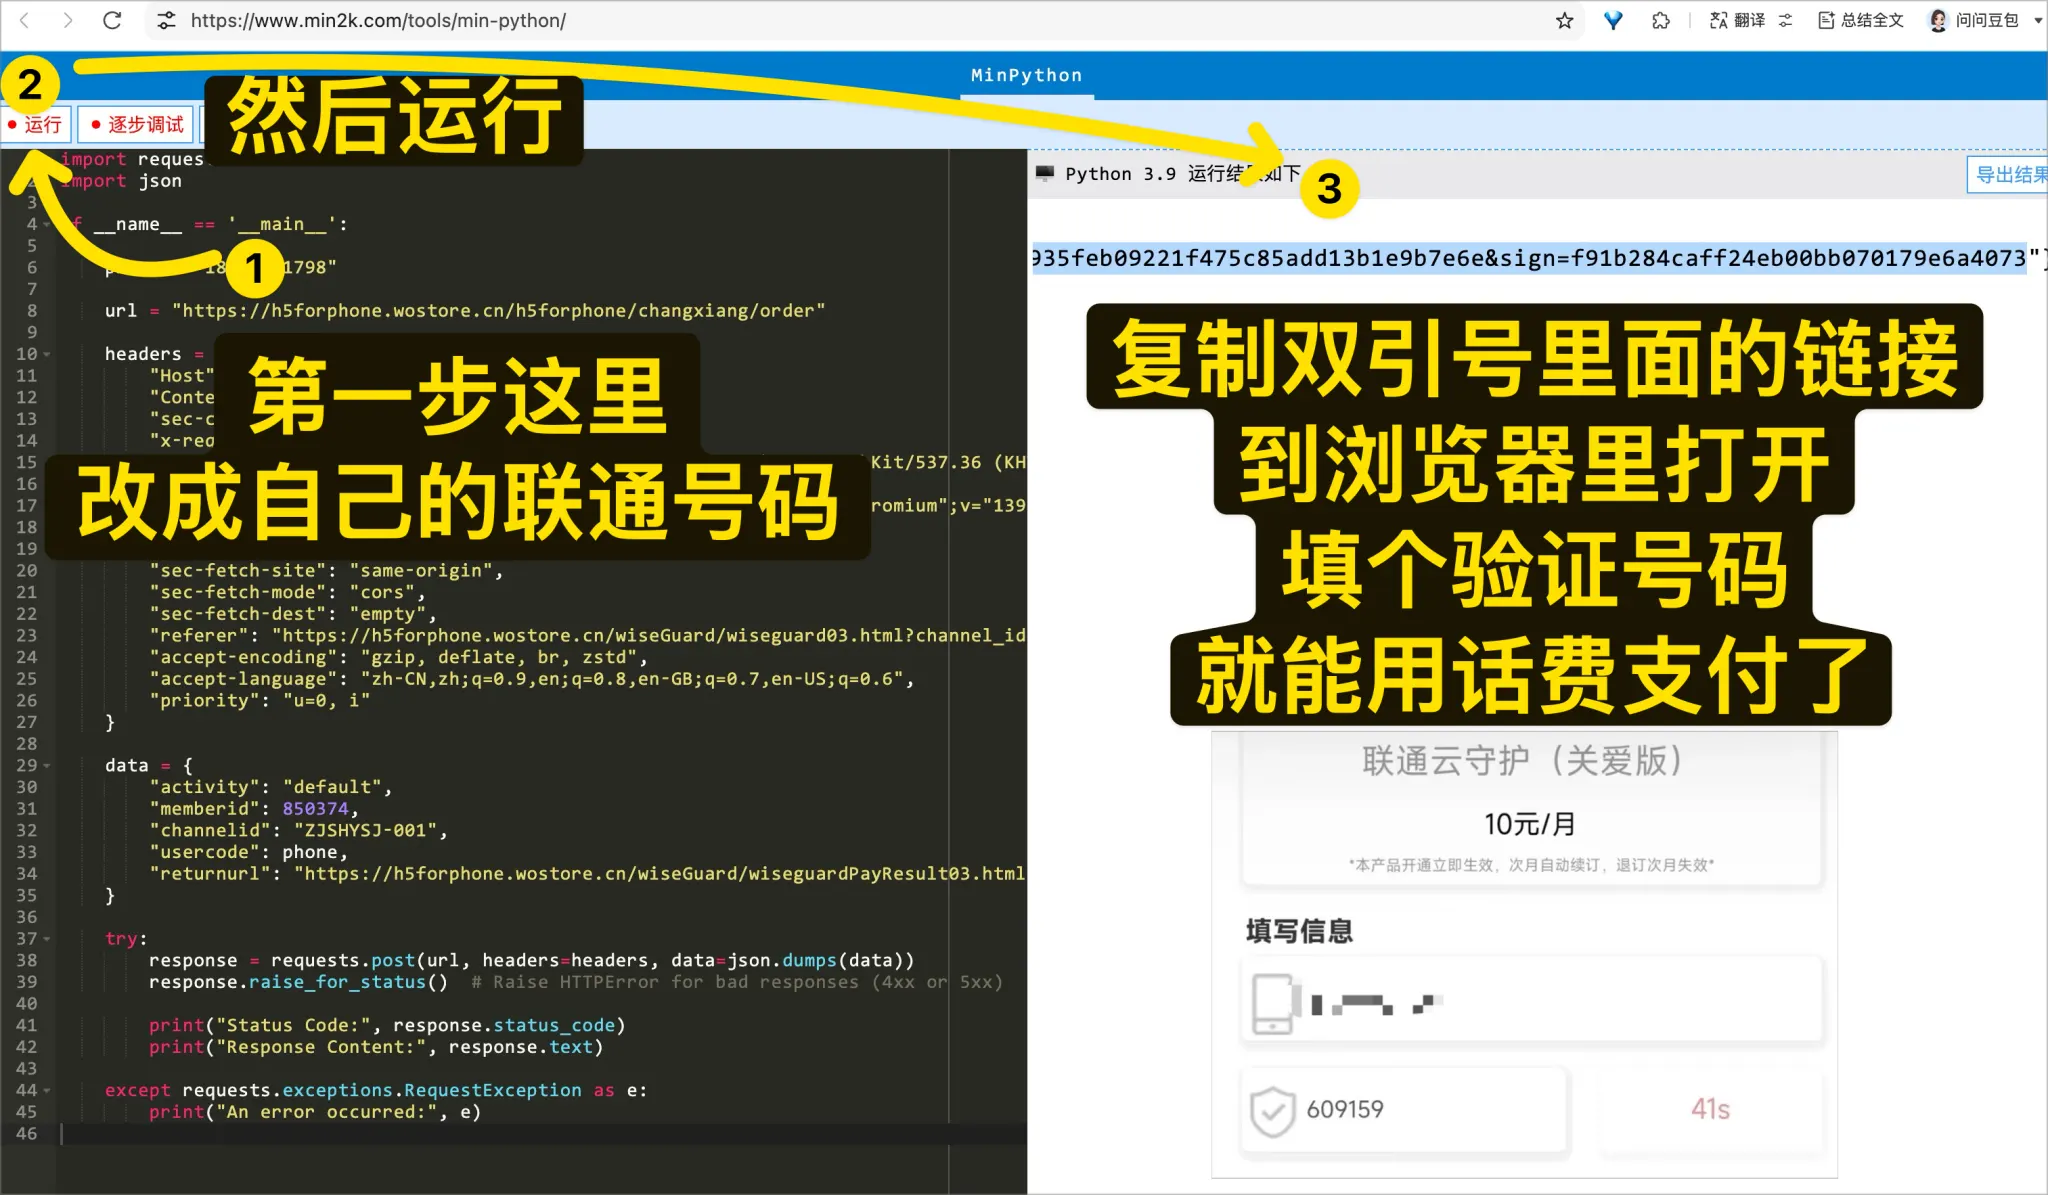Click the browser forward arrow
Screen dimensions: 2048x1195
[x=67, y=20]
